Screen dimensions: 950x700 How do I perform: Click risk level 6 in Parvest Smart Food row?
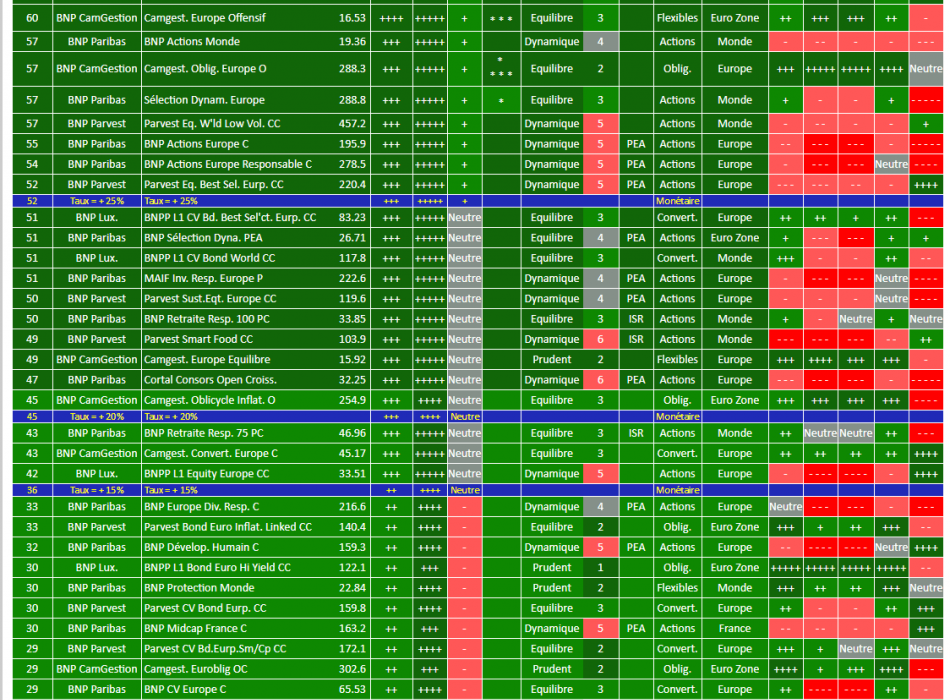click(x=600, y=339)
